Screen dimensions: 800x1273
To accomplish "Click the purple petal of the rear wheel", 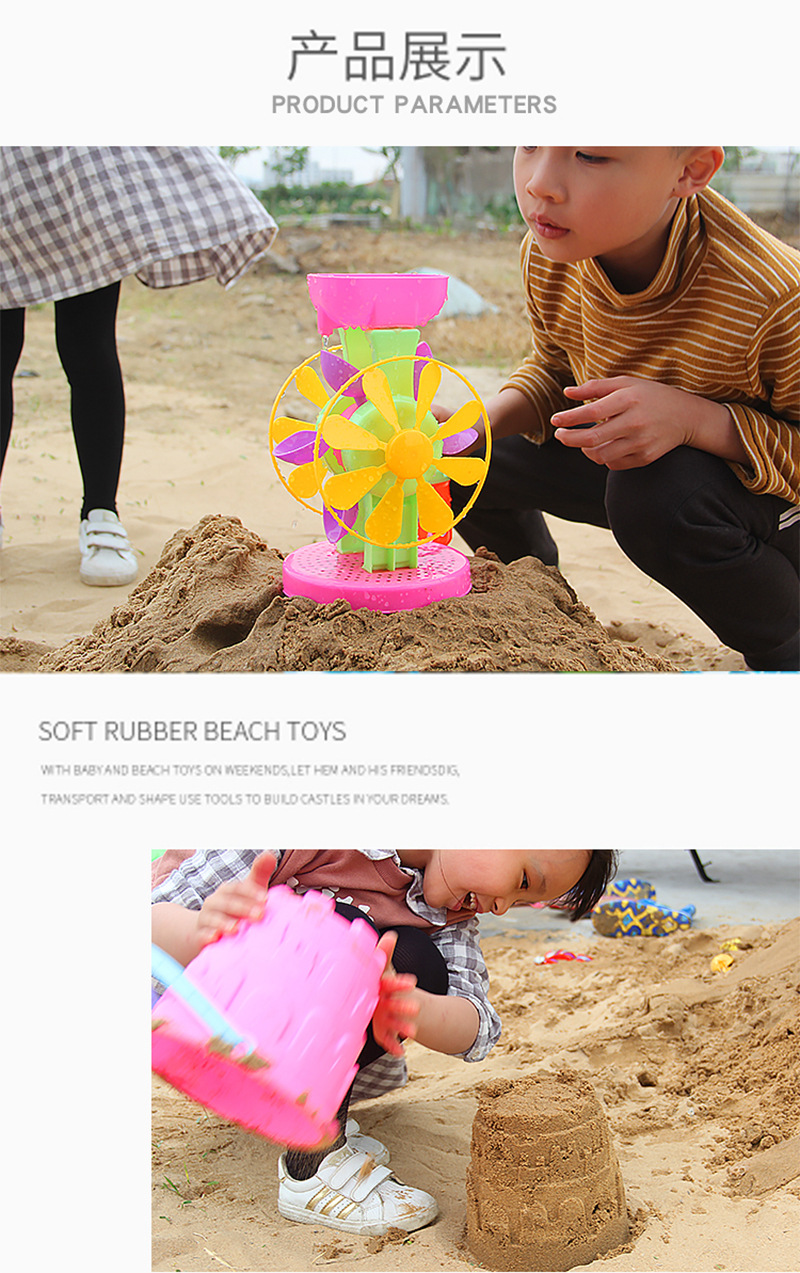I will point(296,448).
